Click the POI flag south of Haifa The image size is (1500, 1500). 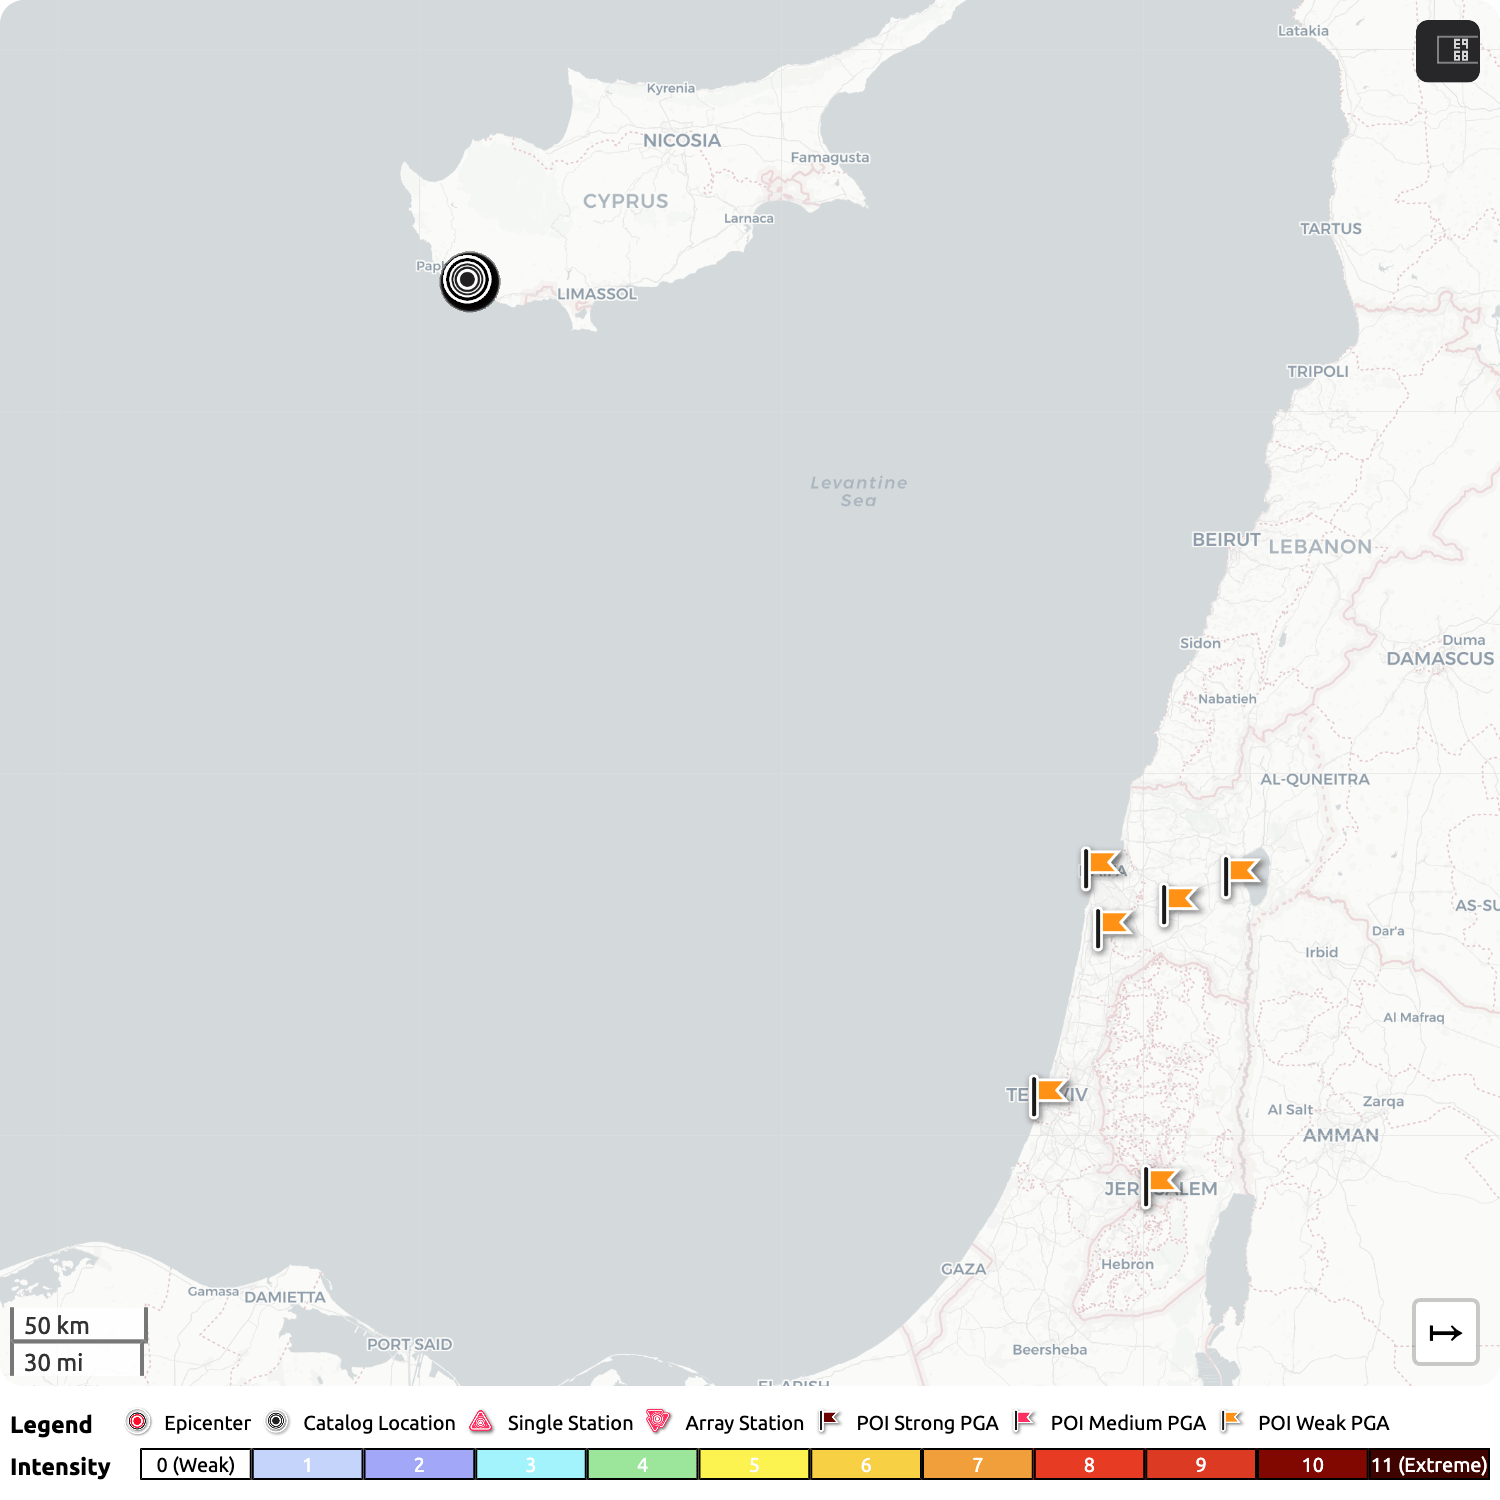pos(1113,926)
